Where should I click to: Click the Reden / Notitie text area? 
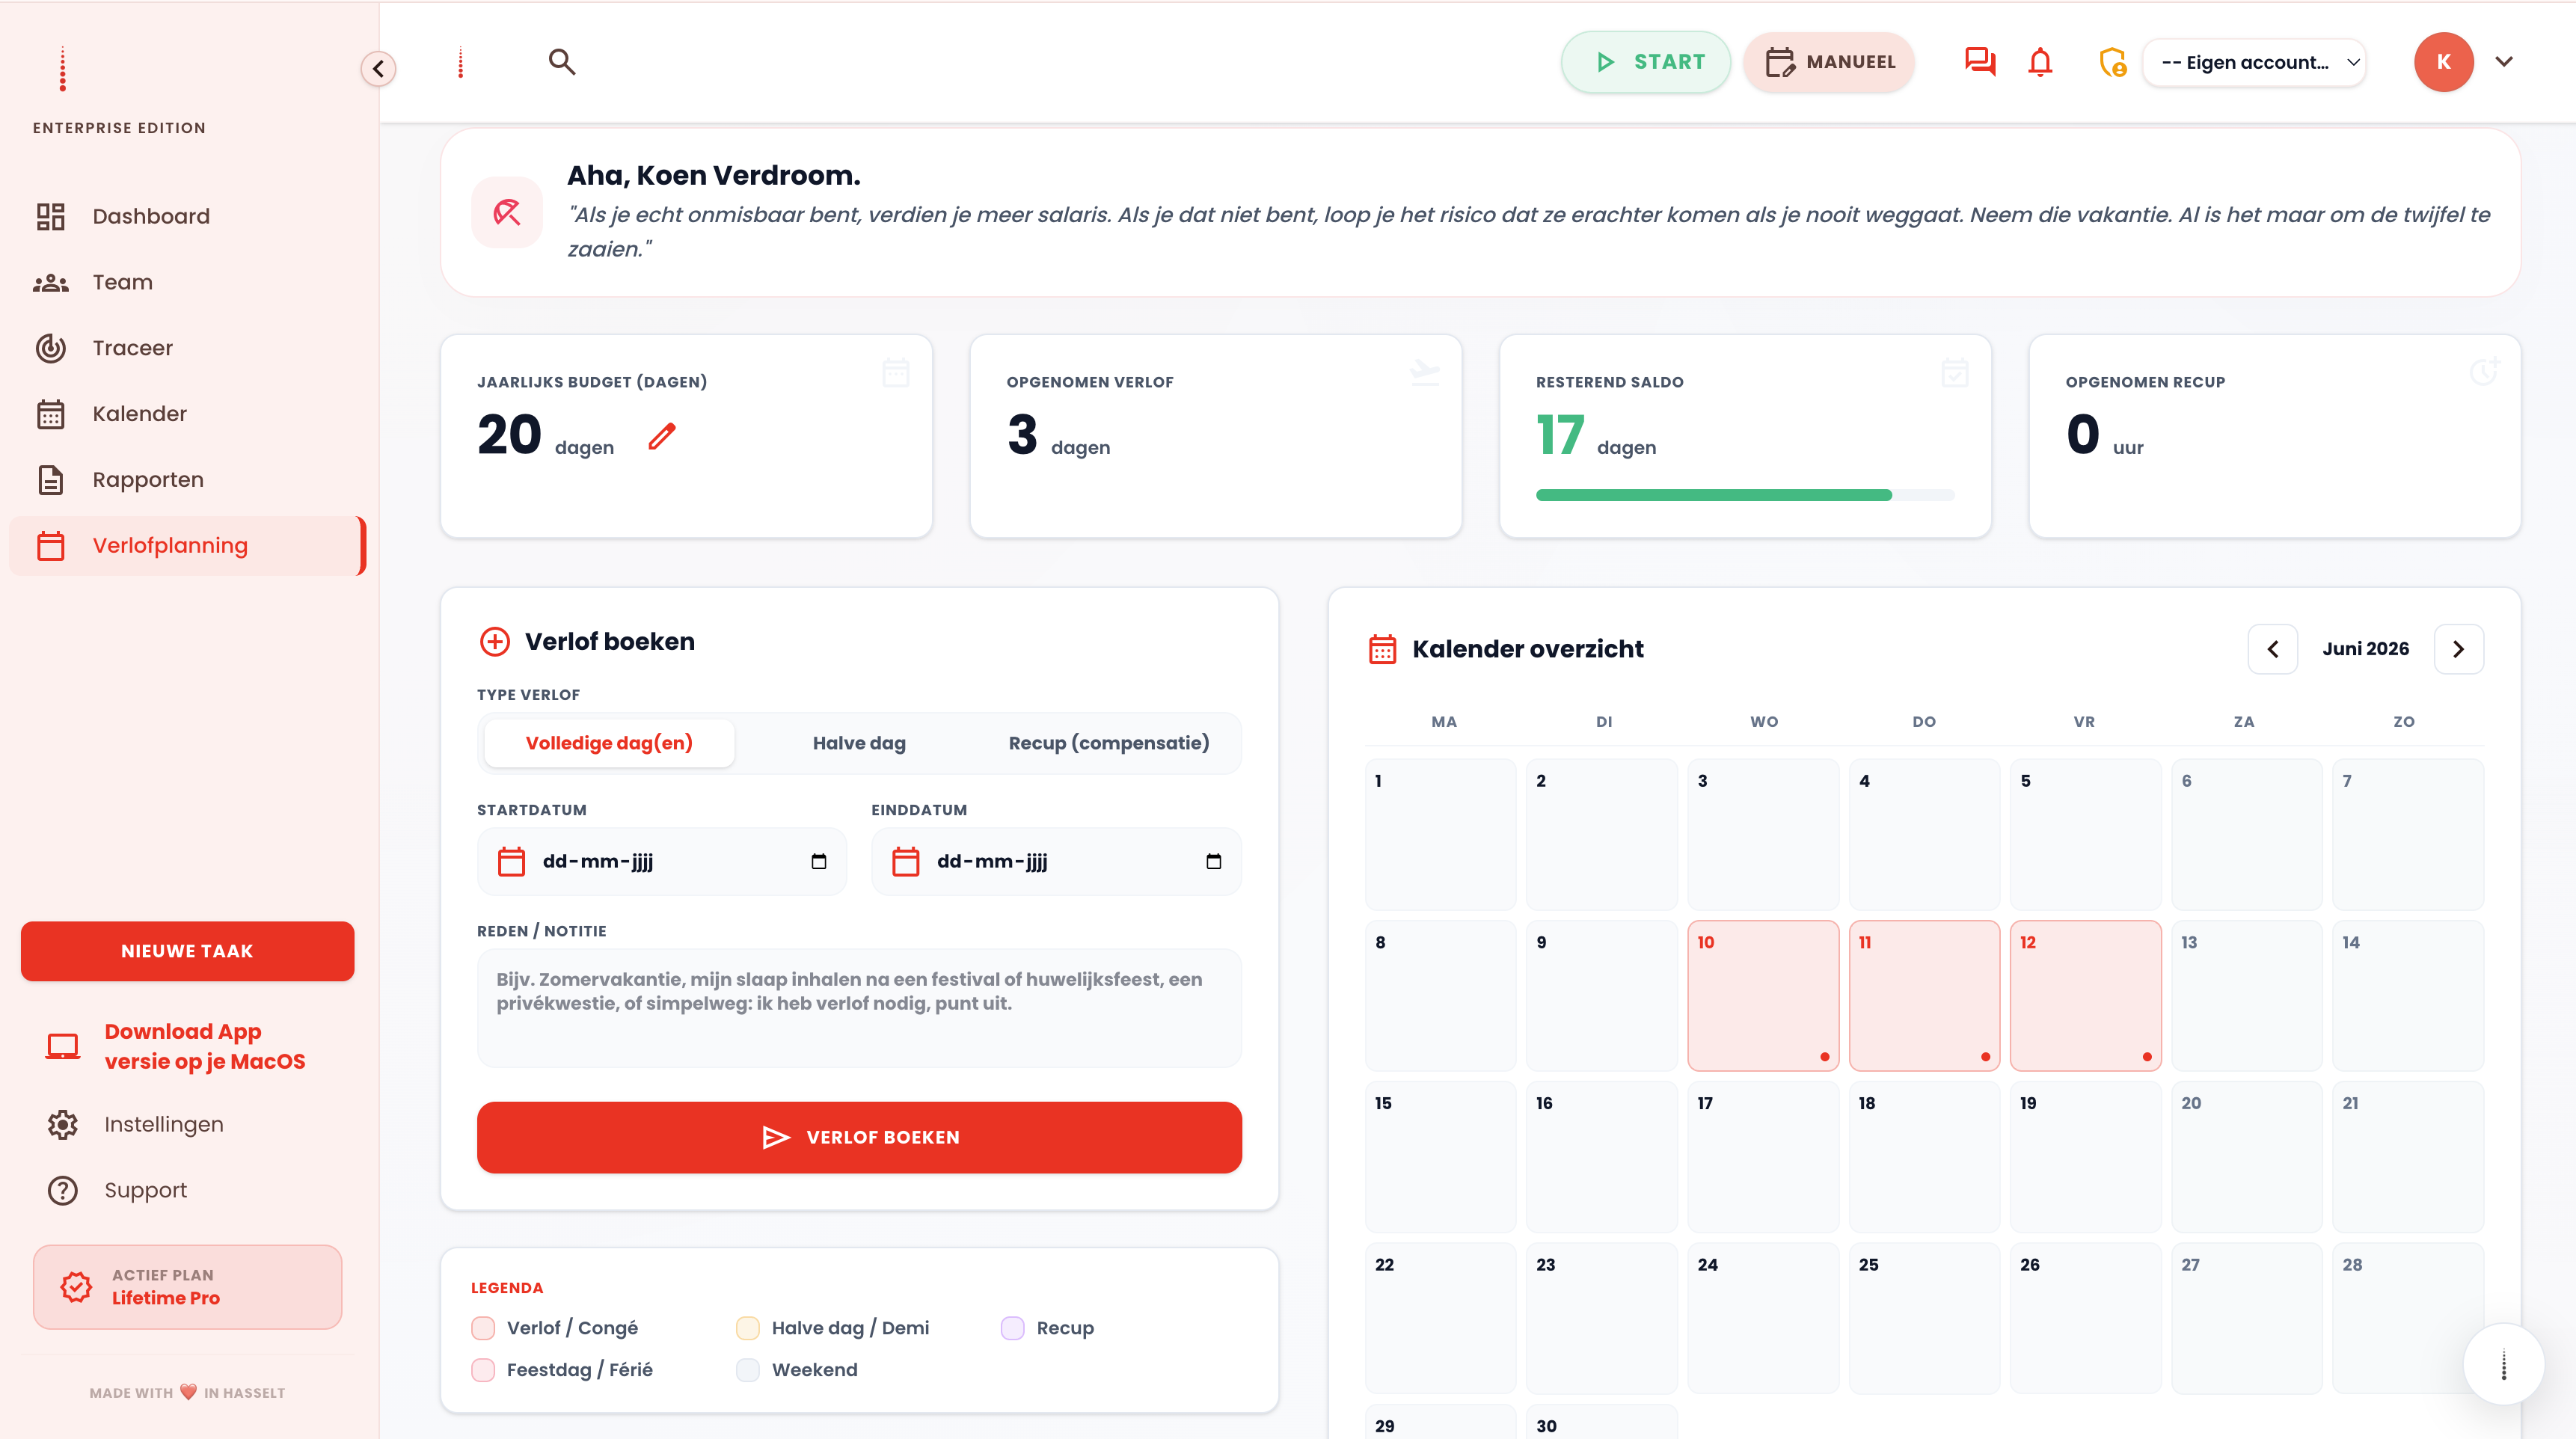tap(859, 1008)
